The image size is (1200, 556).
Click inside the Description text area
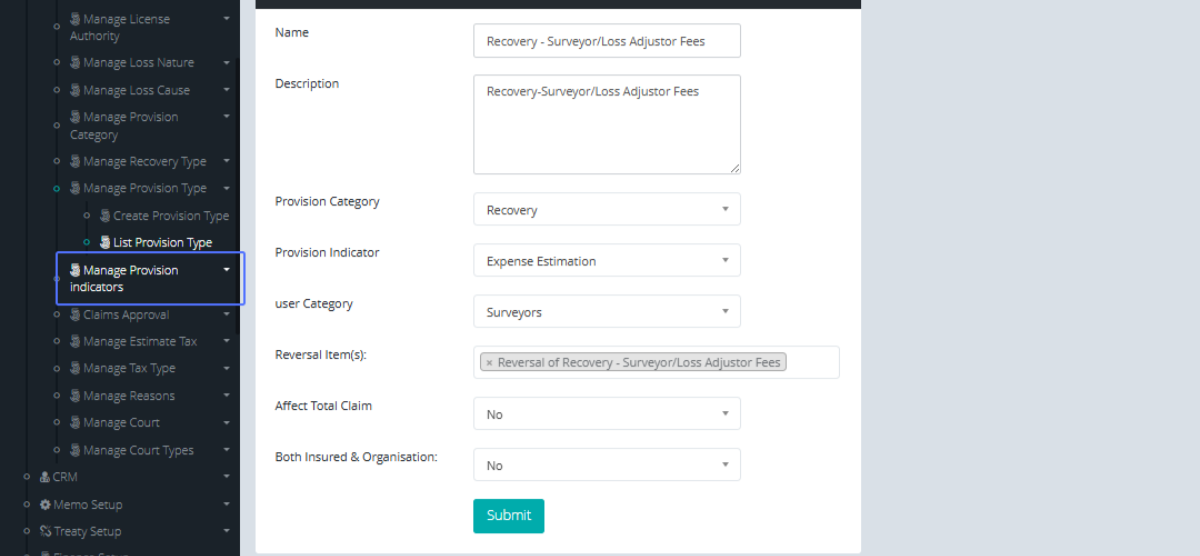(x=606, y=124)
